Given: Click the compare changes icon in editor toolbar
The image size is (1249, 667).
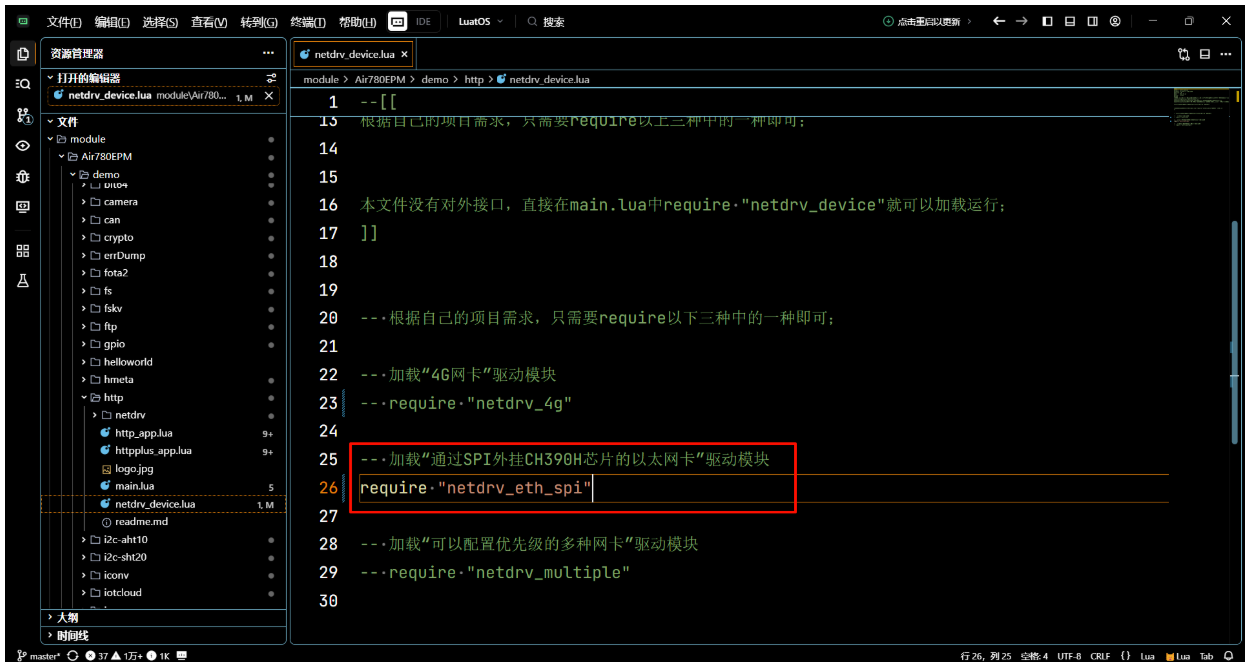Looking at the screenshot, I should pyautogui.click(x=1184, y=54).
